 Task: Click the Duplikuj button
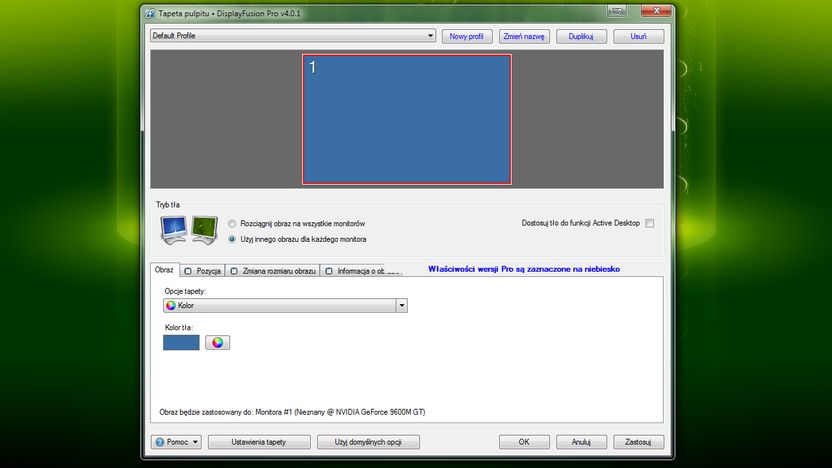pyautogui.click(x=581, y=36)
